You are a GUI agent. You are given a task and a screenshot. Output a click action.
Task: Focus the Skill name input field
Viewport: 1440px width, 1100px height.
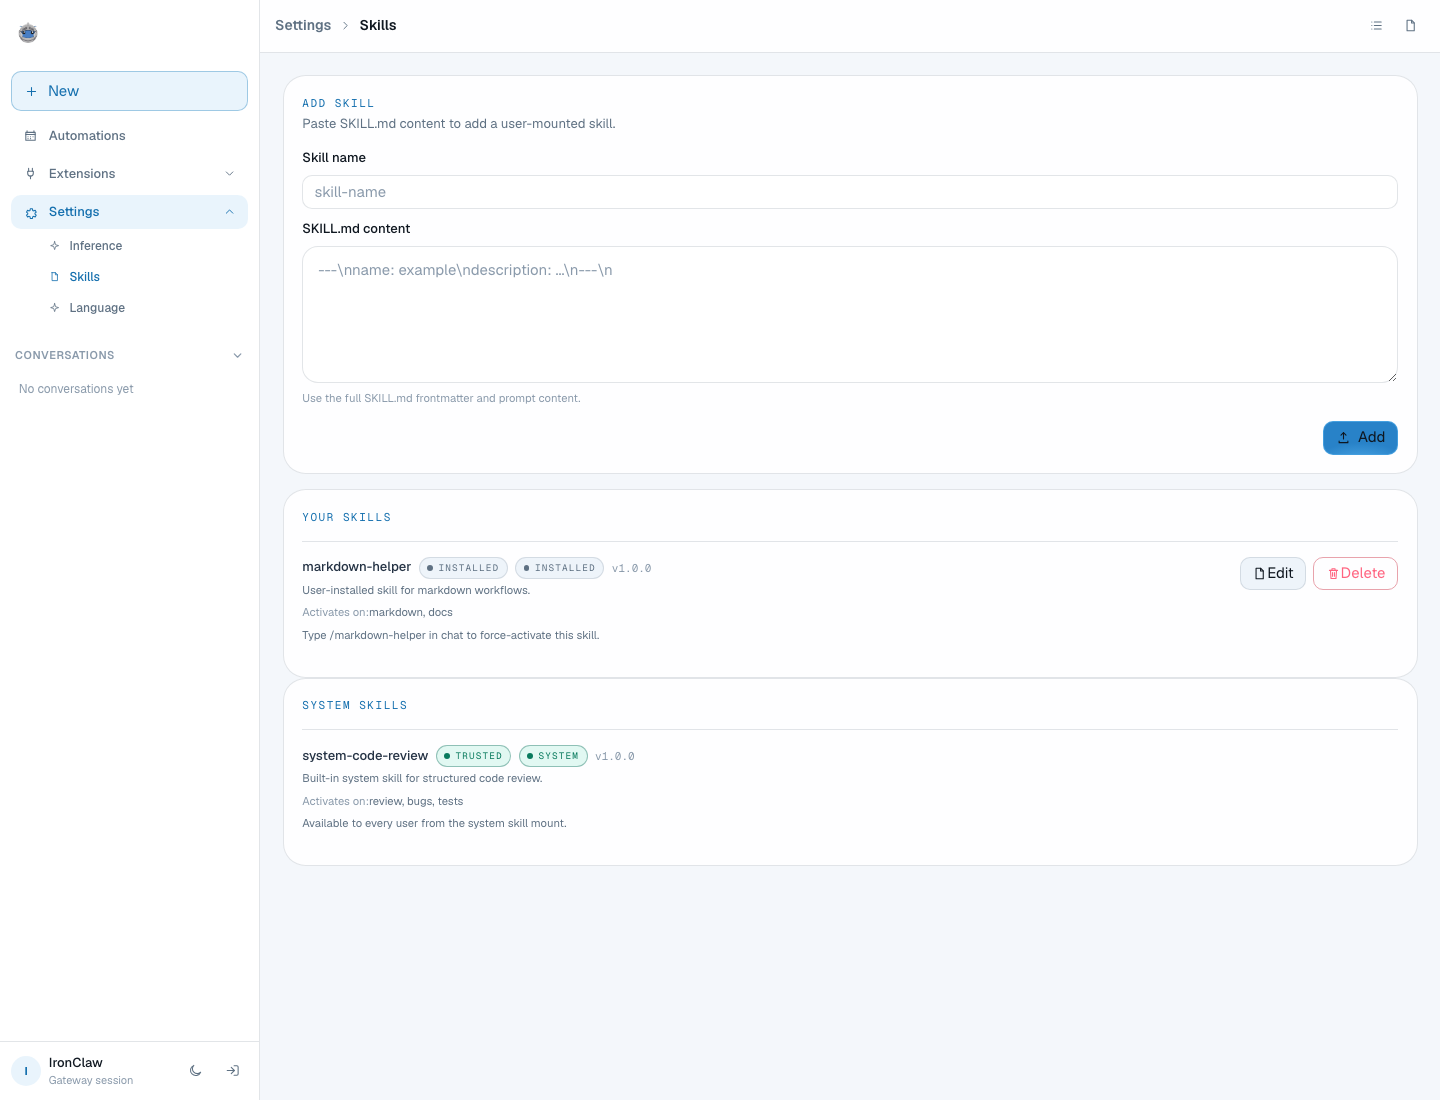(850, 192)
